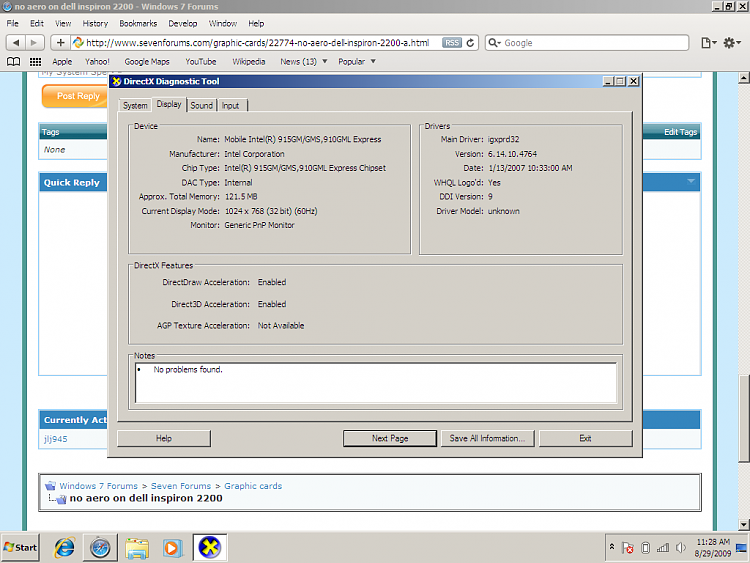
Task: Add bookmark with the plus button
Action: [60, 43]
